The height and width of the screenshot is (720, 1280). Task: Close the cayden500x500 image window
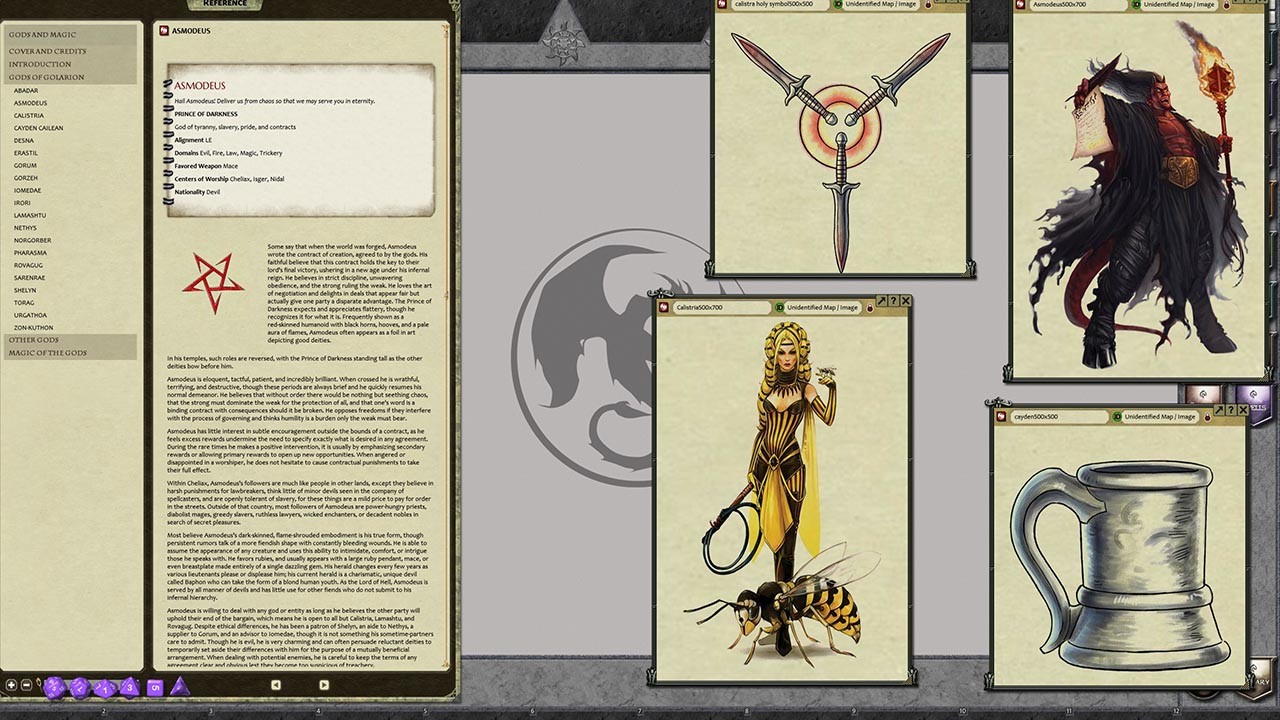[x=1243, y=410]
